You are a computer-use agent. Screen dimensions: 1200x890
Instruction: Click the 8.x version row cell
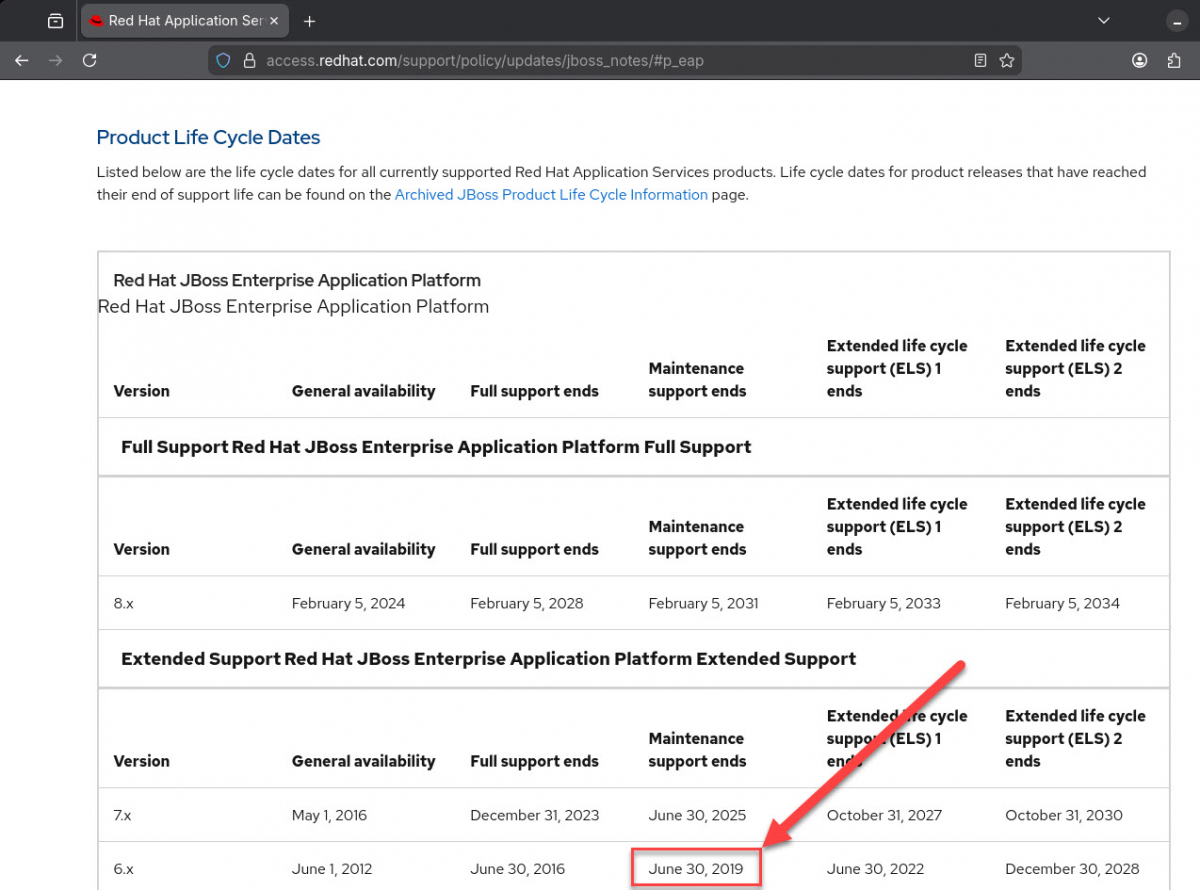(124, 603)
